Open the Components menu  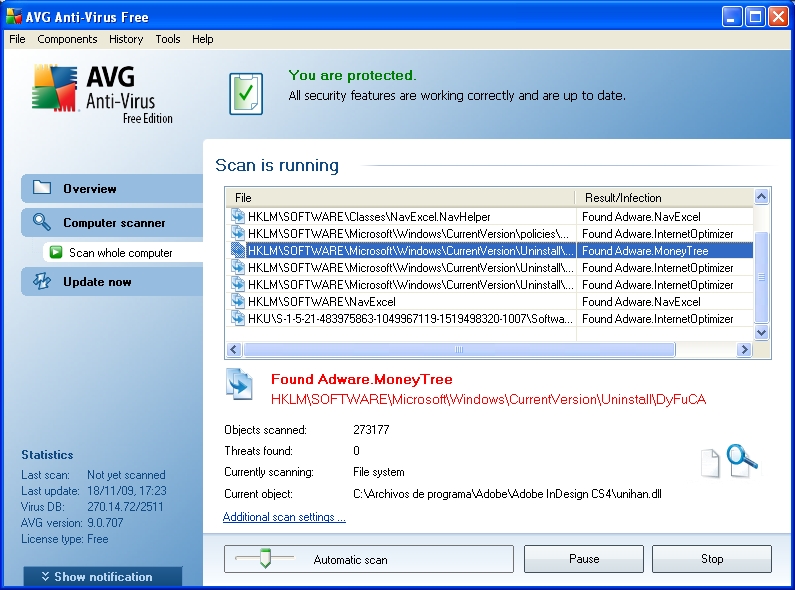tap(67, 39)
